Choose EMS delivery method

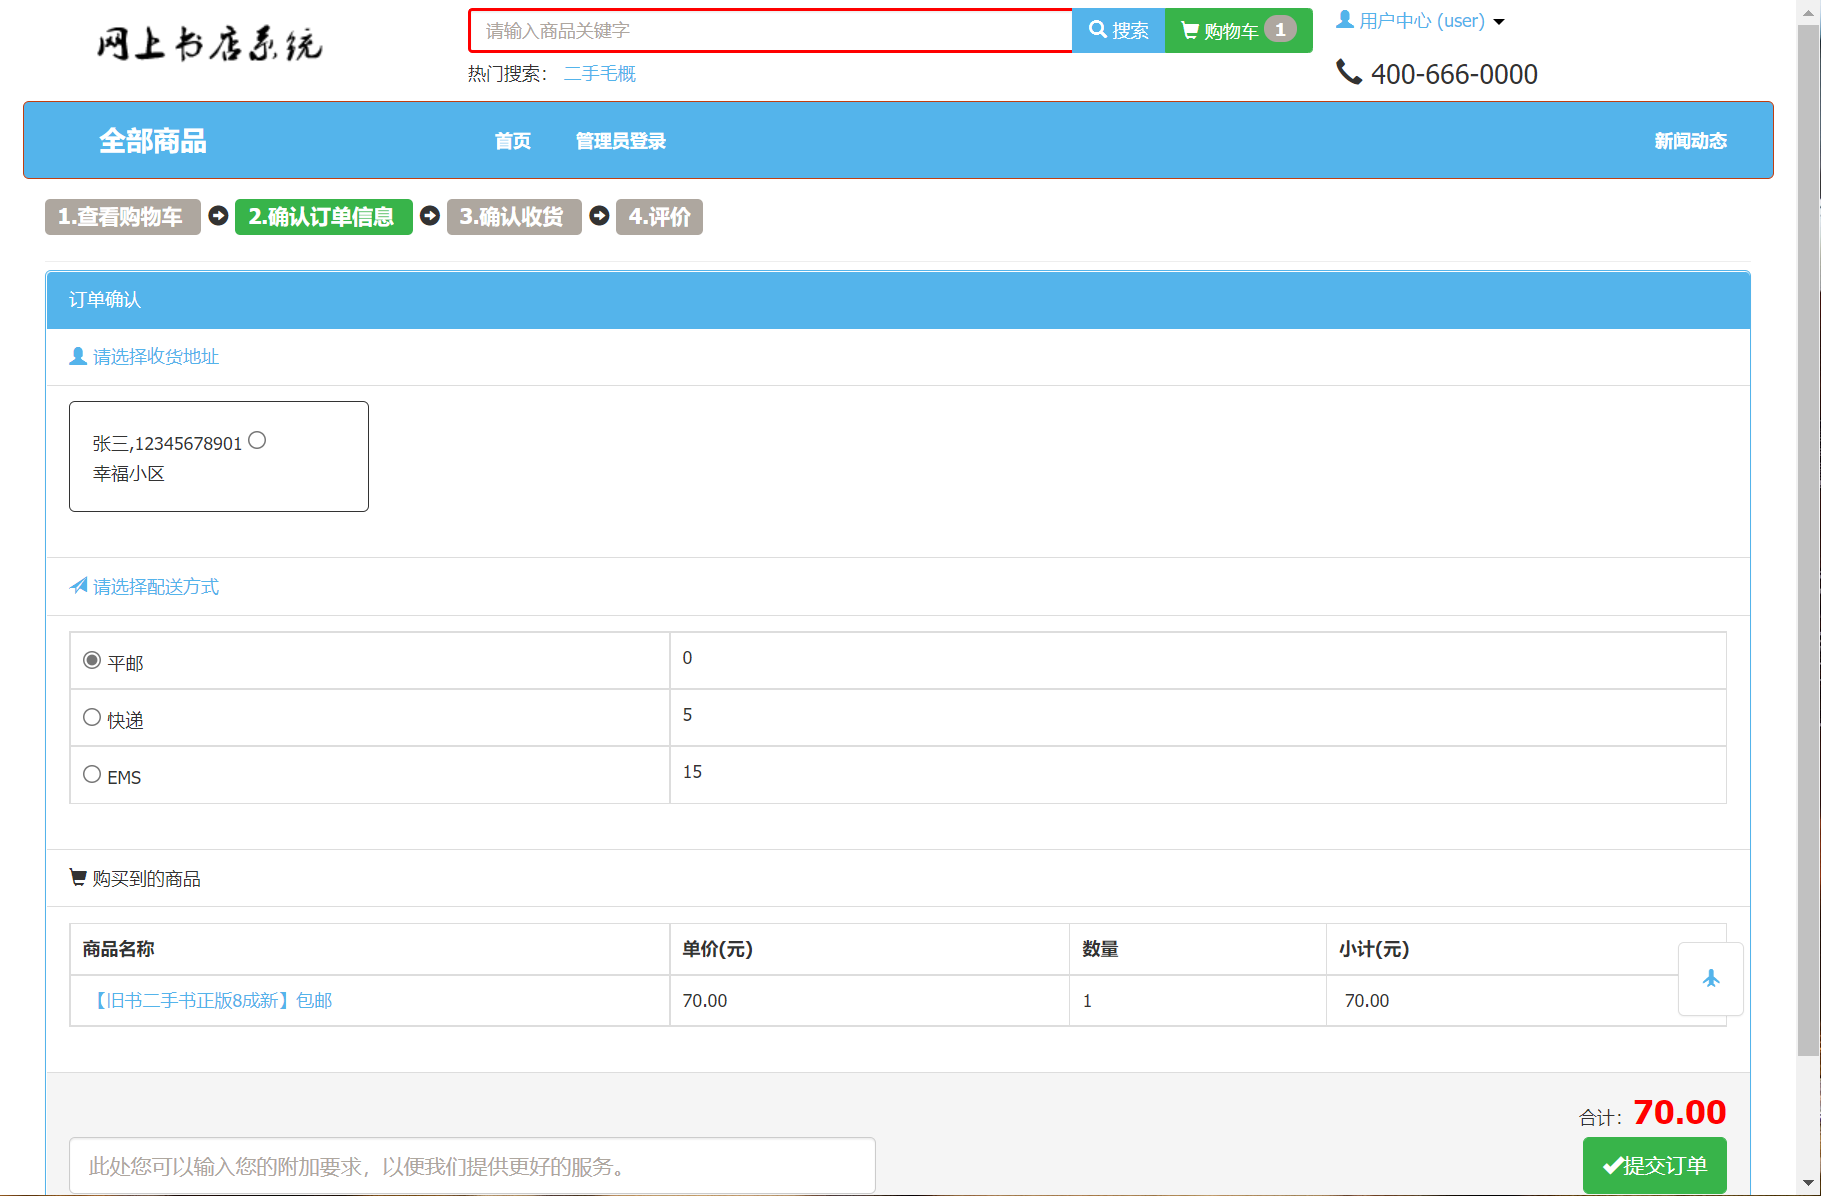92,774
